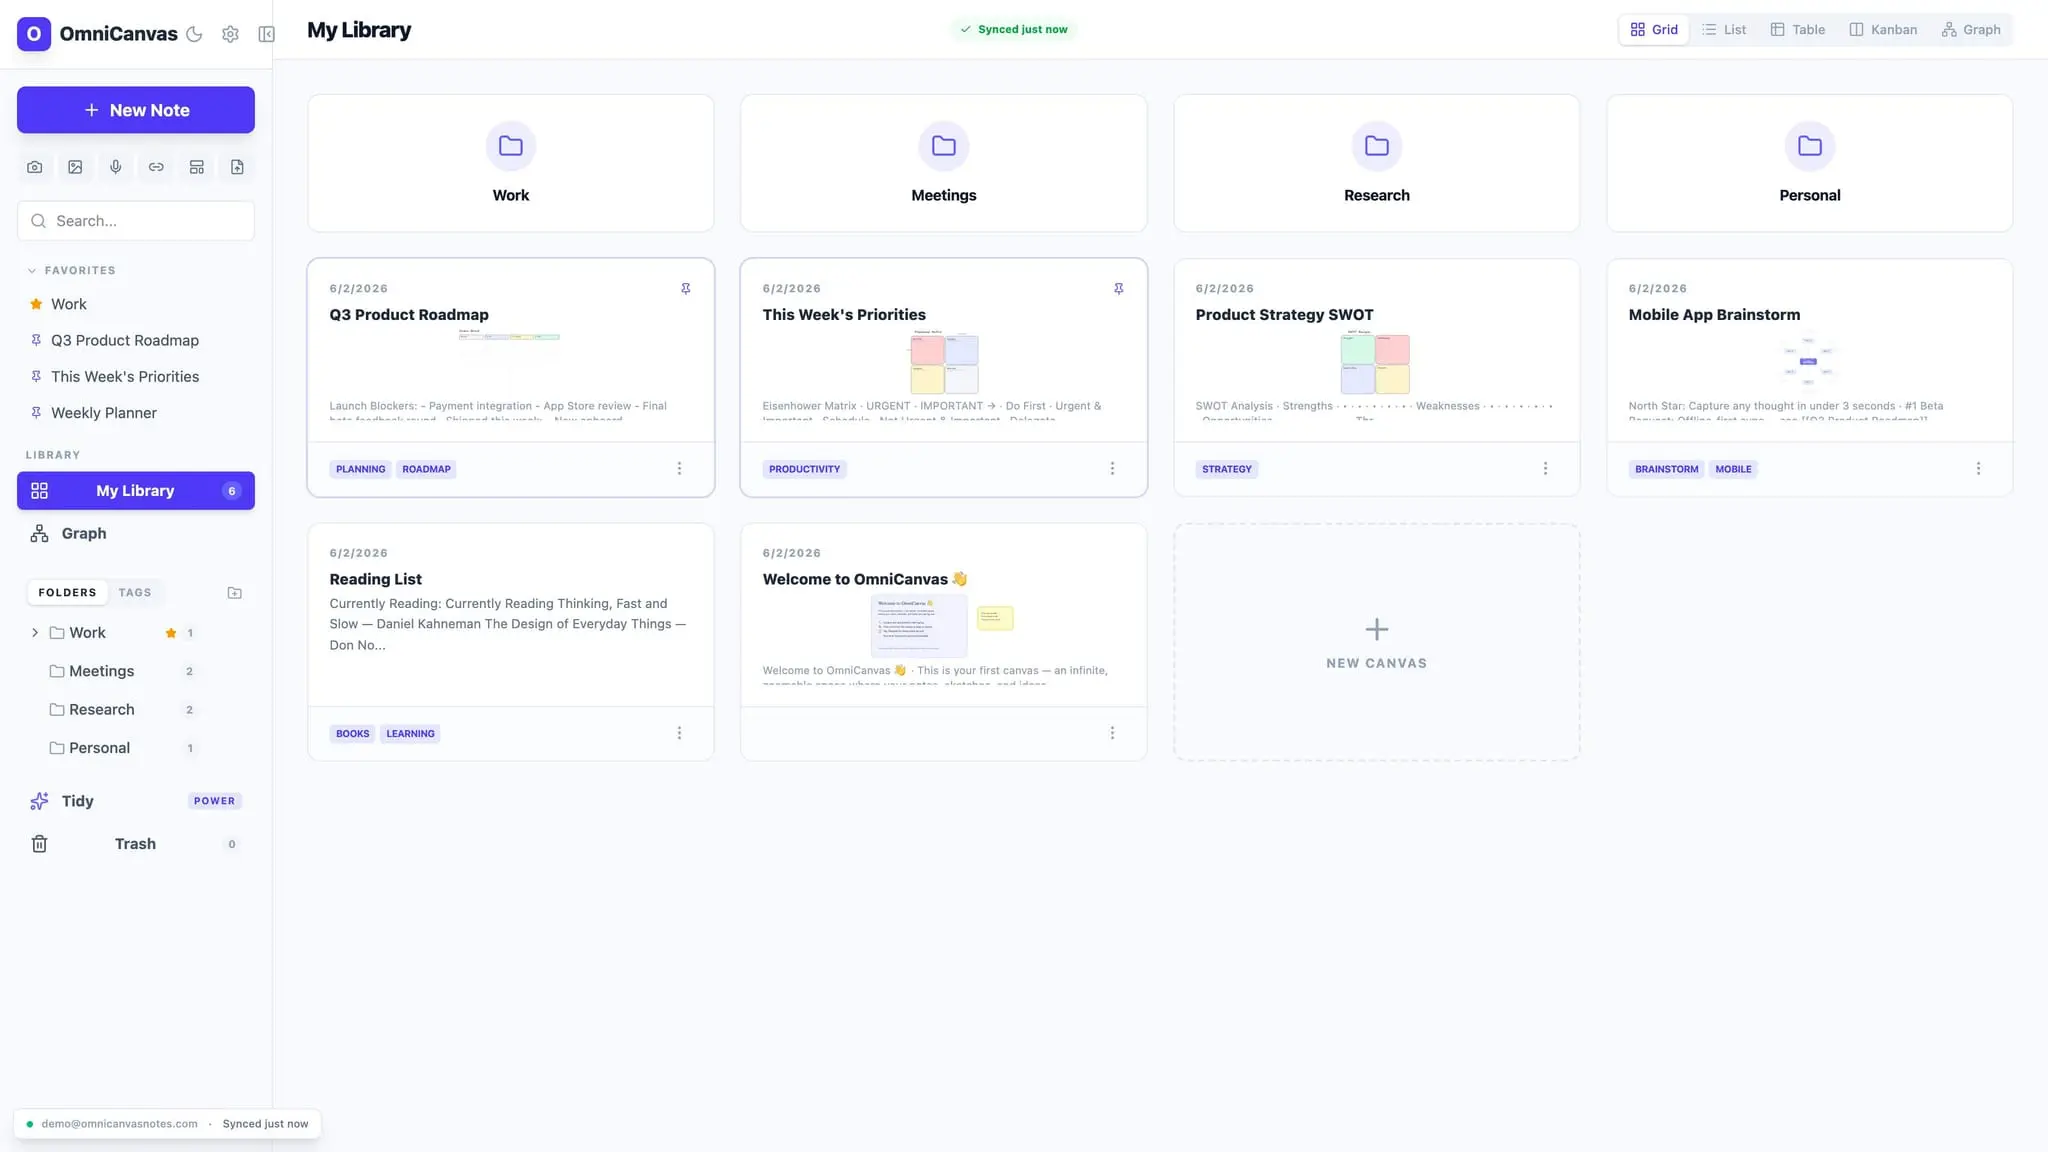
Task: Open Q3 Product Roadmap in Favorites
Action: coord(125,340)
